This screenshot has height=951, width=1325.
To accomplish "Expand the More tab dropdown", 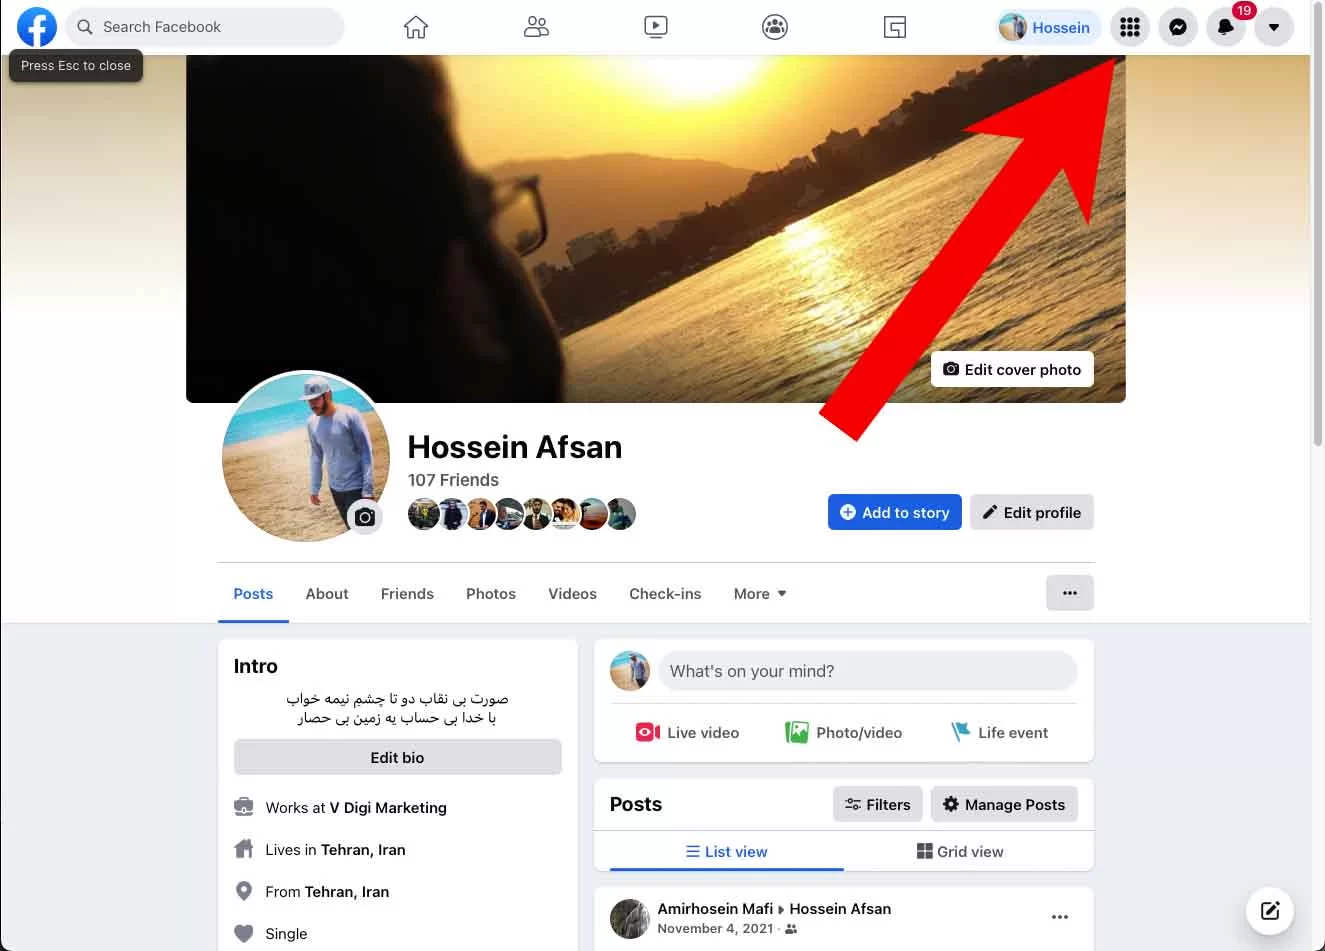I will (x=760, y=594).
